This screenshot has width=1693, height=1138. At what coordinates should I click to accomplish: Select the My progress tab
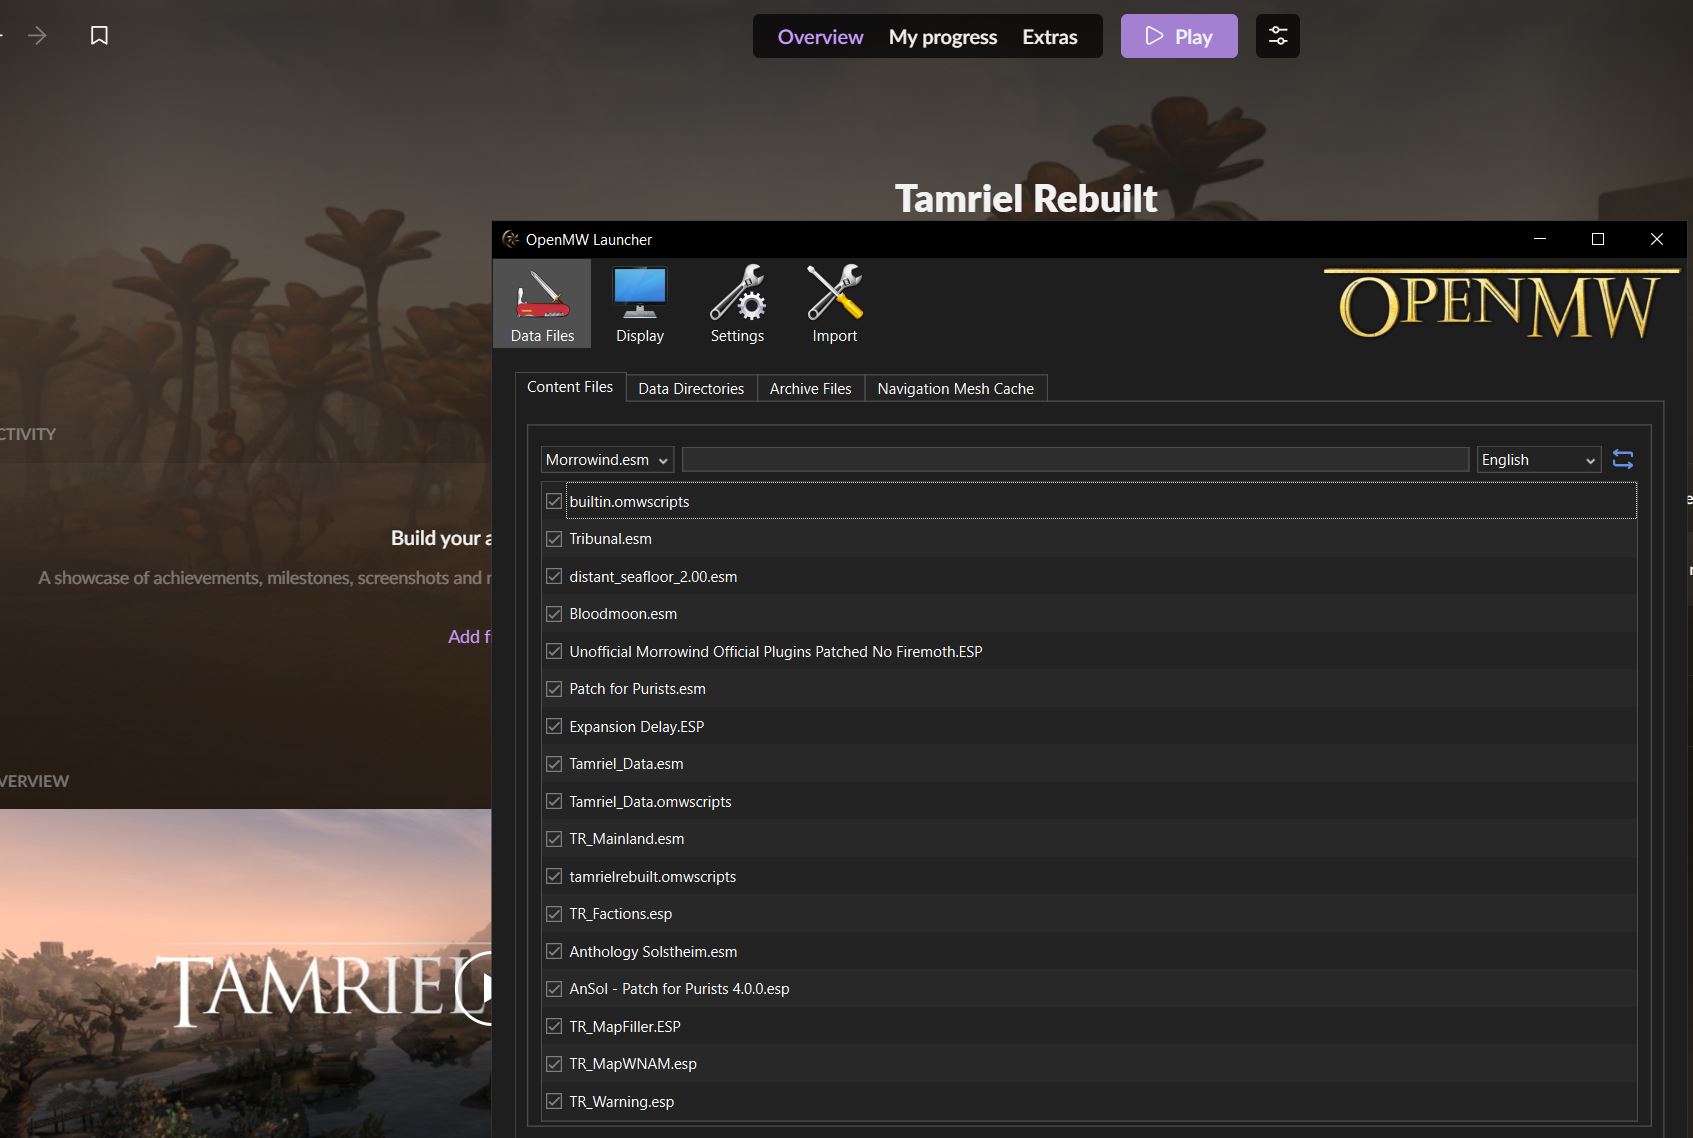click(943, 37)
